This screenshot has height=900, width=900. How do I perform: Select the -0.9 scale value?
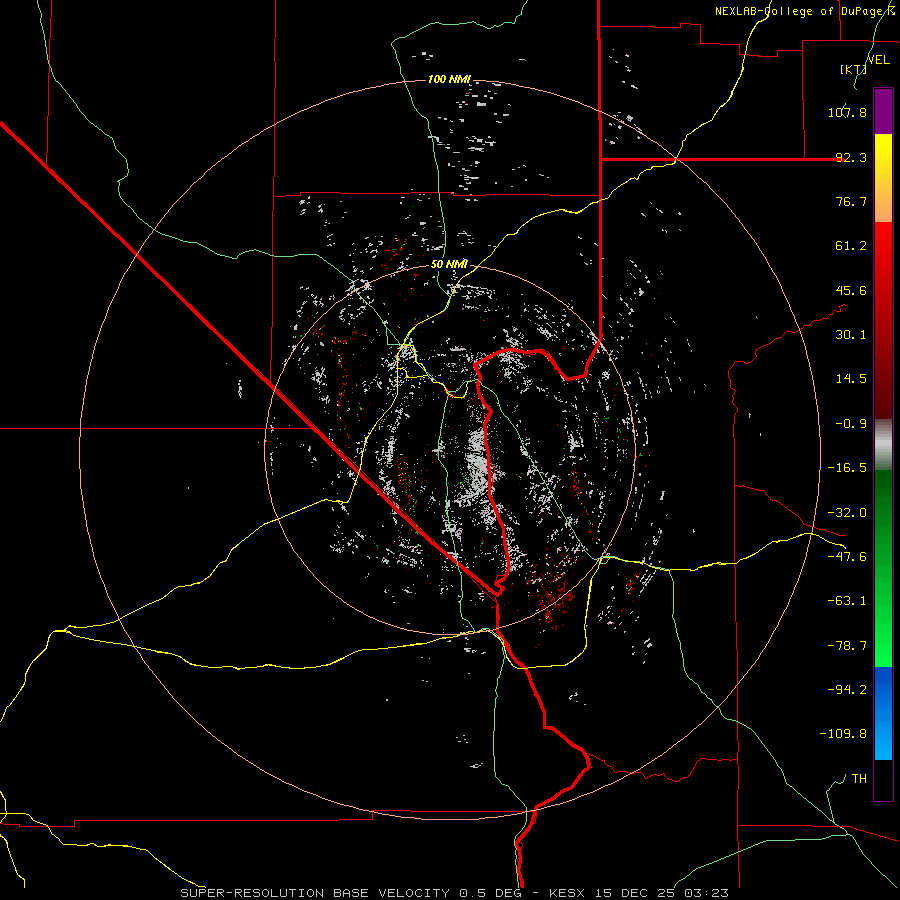[851, 424]
